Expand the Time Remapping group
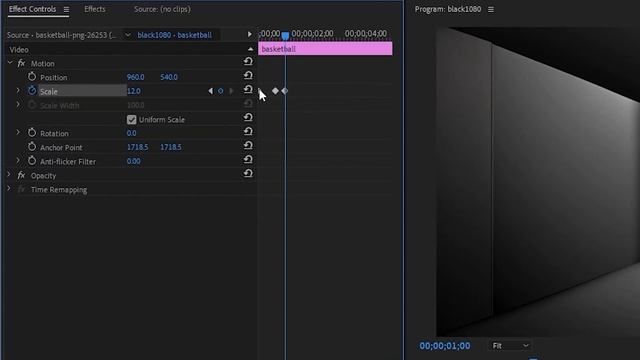The image size is (640, 360). [x=9, y=189]
